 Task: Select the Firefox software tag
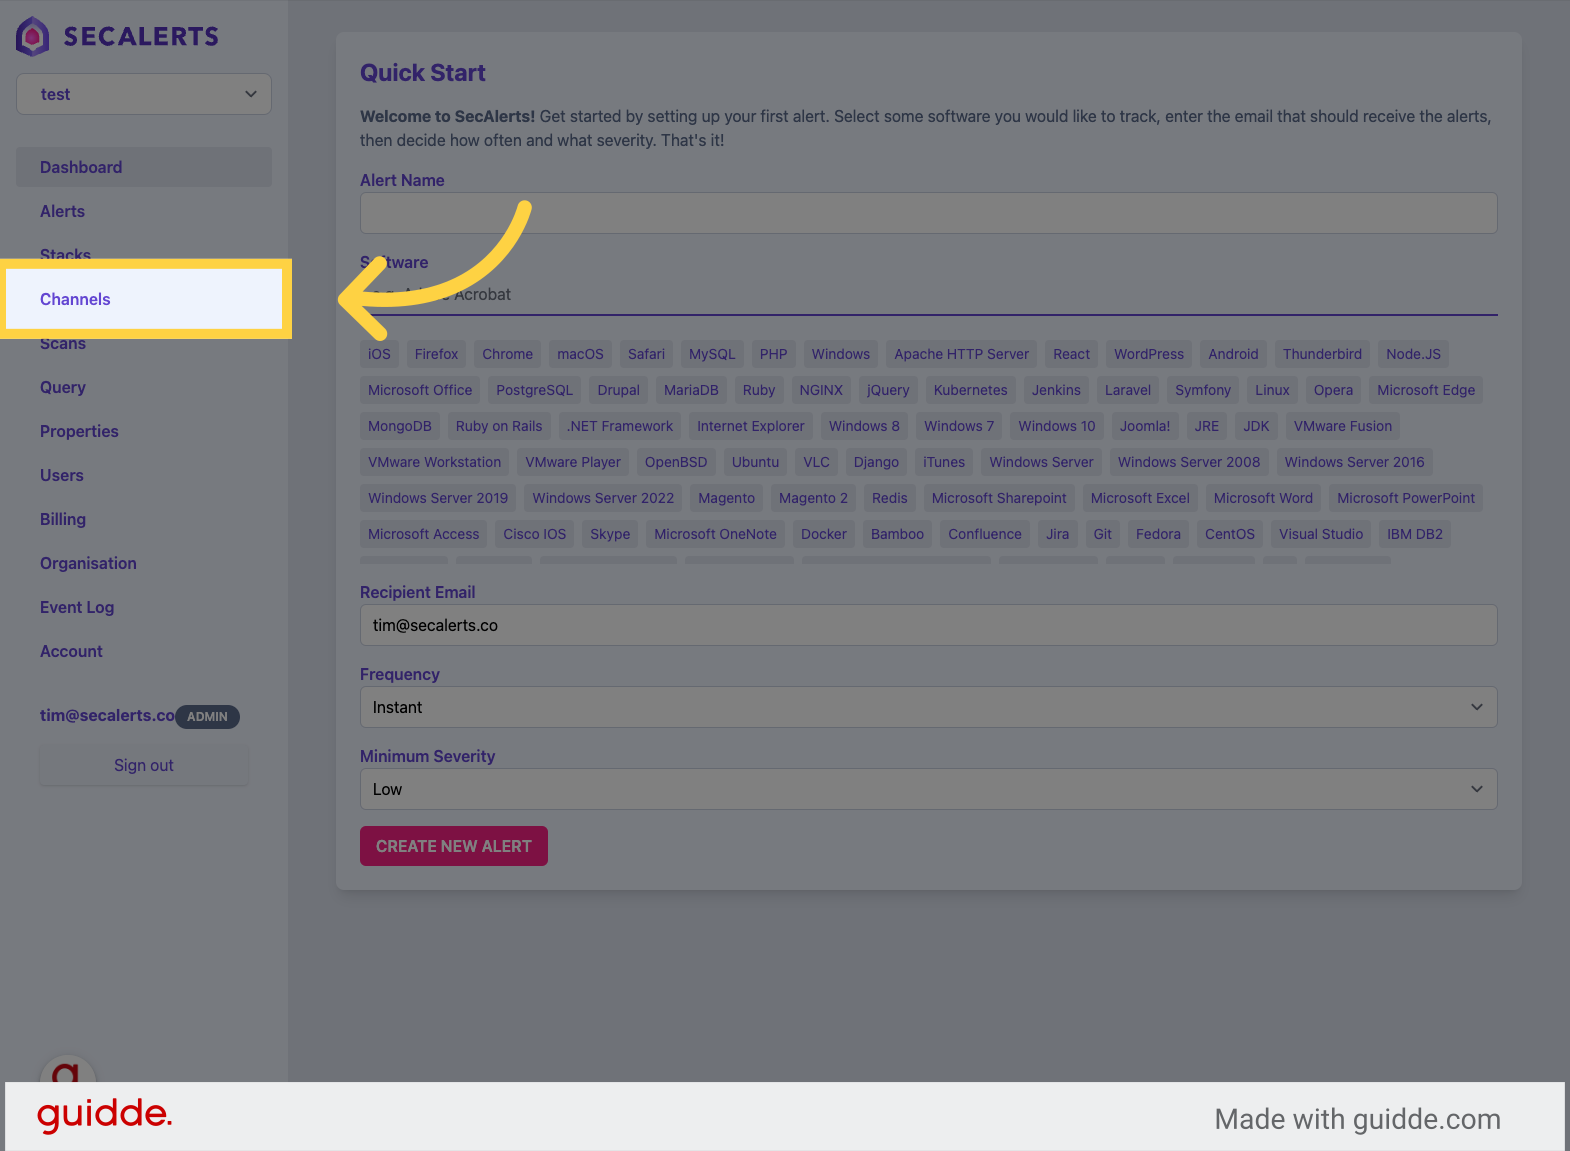click(436, 354)
